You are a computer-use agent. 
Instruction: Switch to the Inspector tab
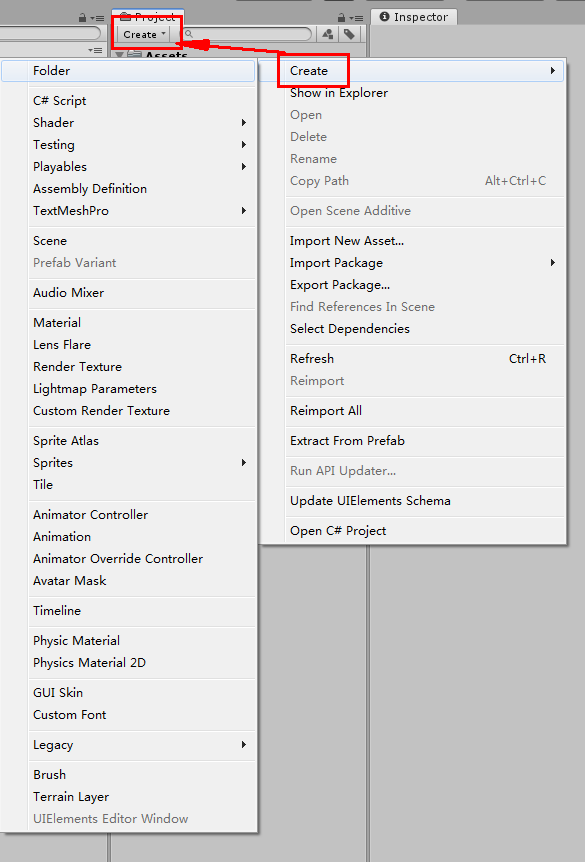point(415,17)
